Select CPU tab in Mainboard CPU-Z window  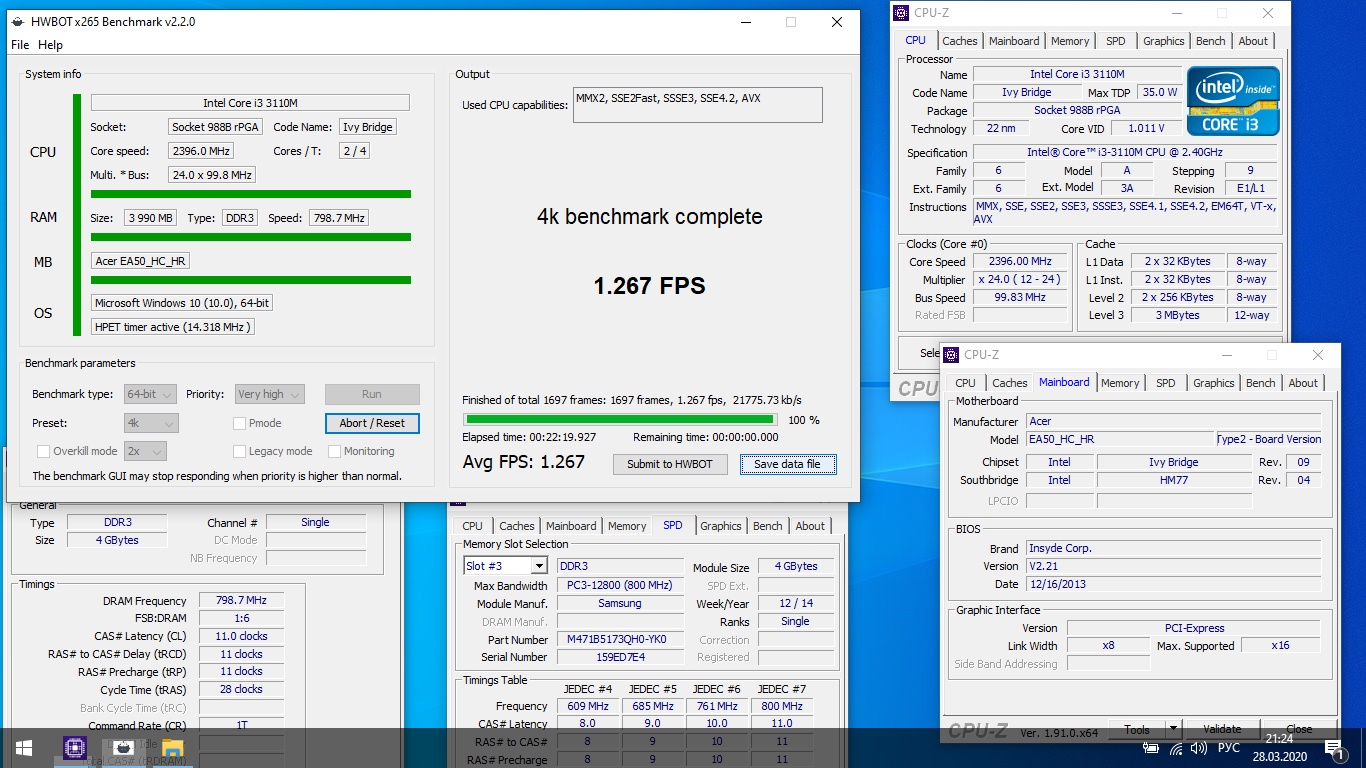(965, 383)
